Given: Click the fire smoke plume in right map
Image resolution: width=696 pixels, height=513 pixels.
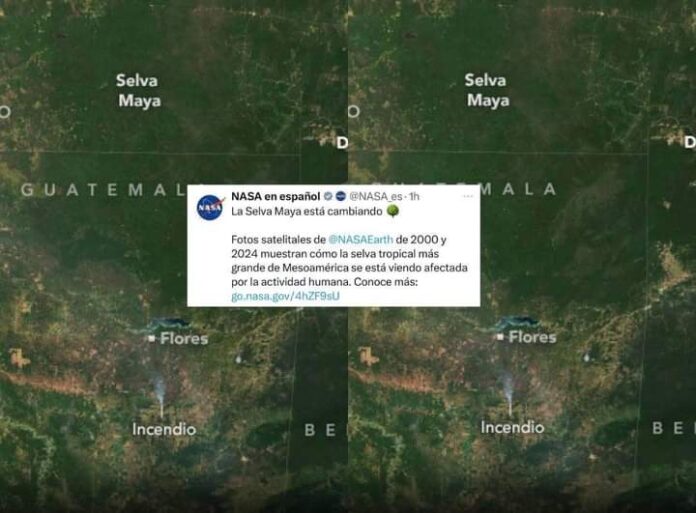Looking at the screenshot, I should 507,391.
